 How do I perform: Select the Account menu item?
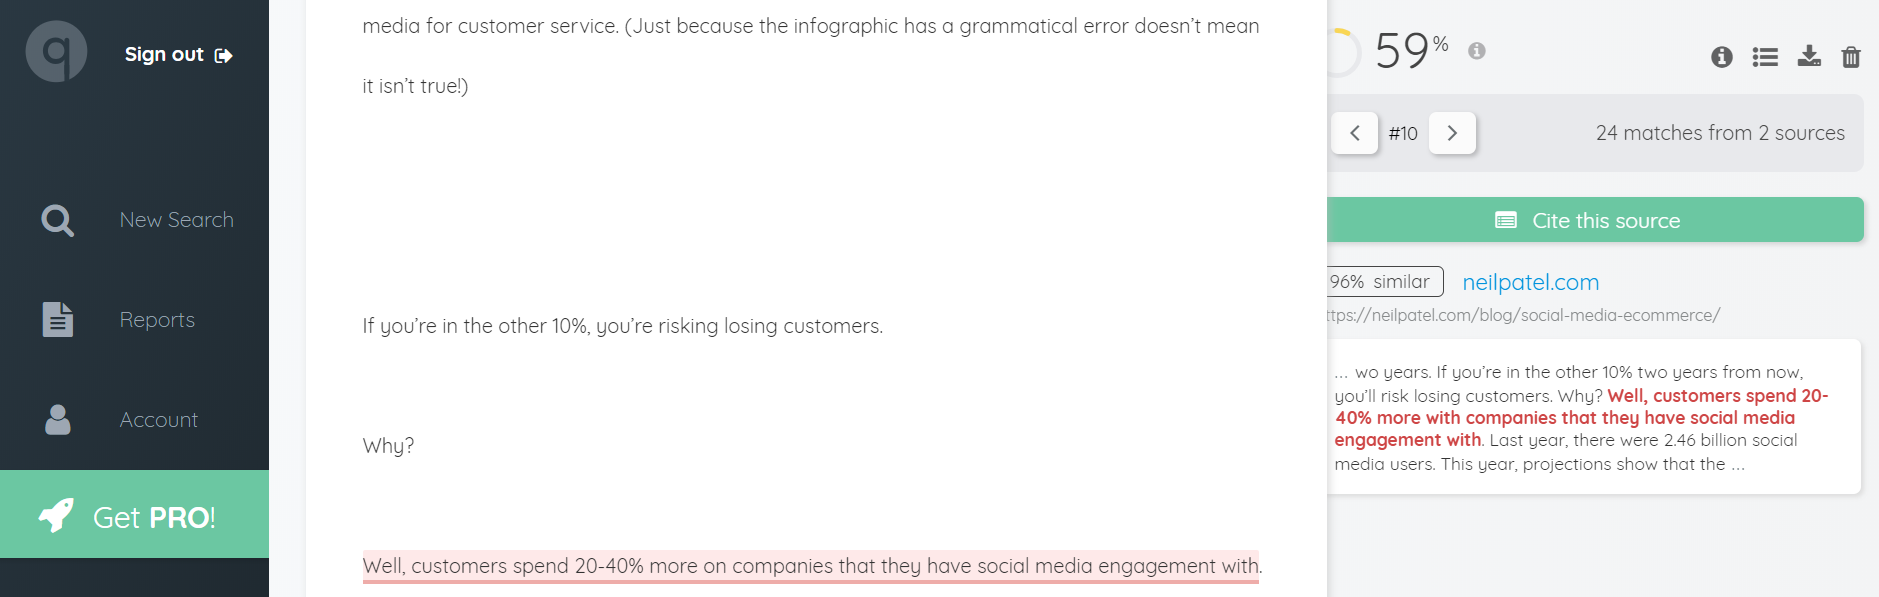tap(159, 420)
